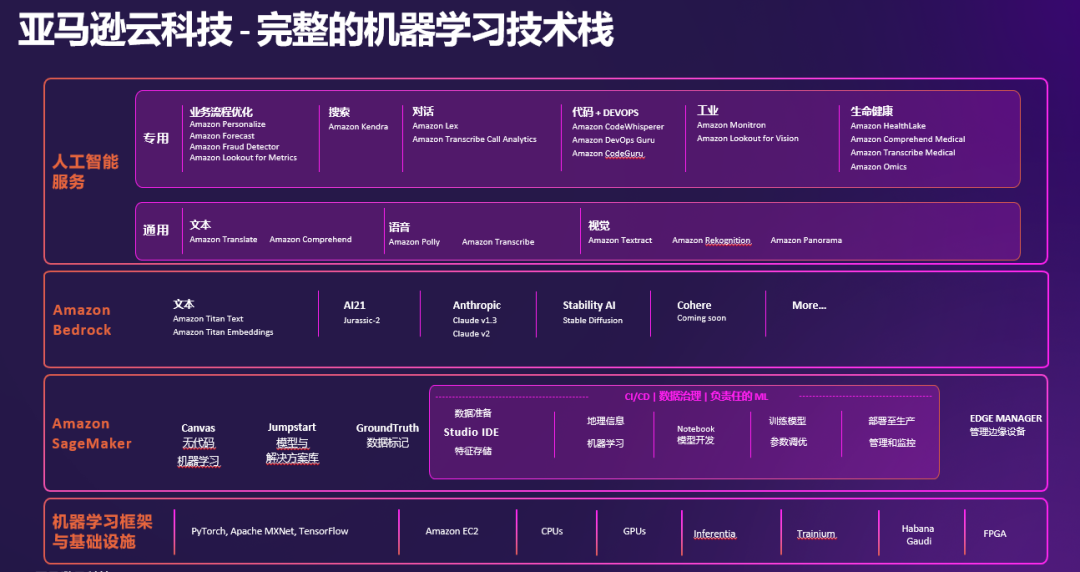Click the slide title 亚马逊云科技 - 完整的机器学习技术栈
Viewport: 1080px width, 572px height.
[315, 31]
